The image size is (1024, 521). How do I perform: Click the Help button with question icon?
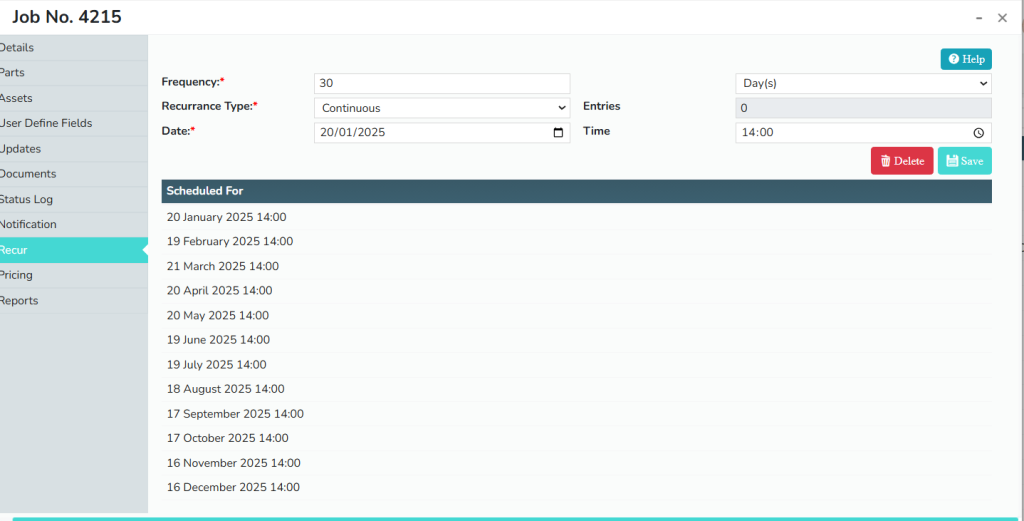pyautogui.click(x=966, y=59)
